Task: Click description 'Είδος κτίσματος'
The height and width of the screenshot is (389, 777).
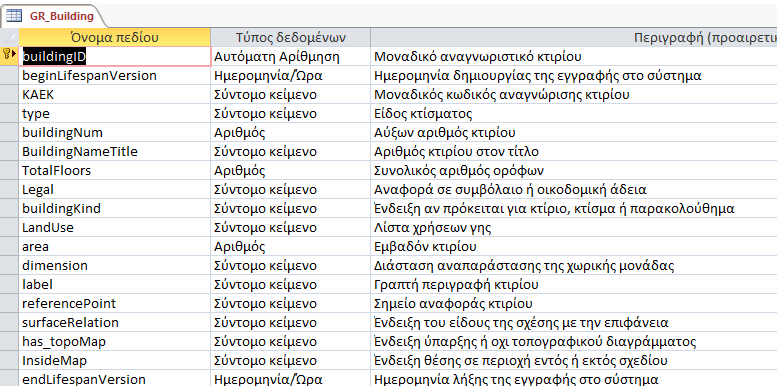Action: (x=423, y=113)
